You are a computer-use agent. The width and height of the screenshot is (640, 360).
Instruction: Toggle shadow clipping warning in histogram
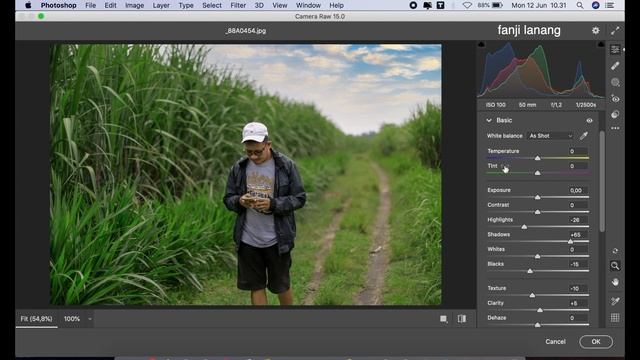481,44
